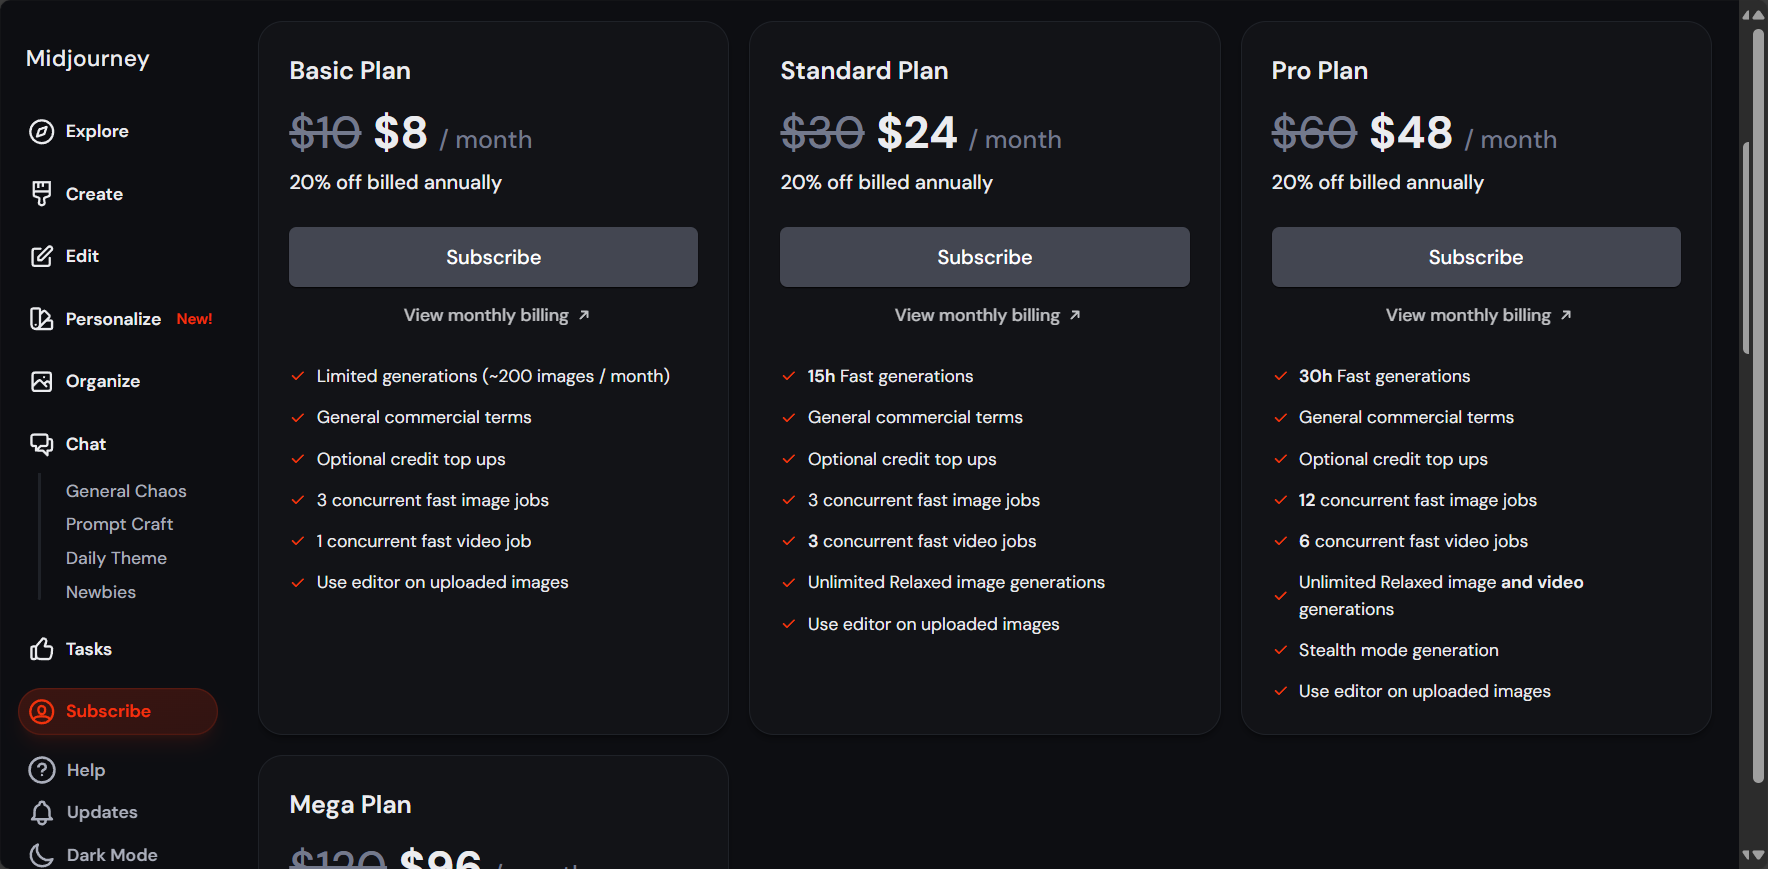The image size is (1768, 869).
Task: Open the Personalize icon in sidebar
Action: [x=41, y=319]
